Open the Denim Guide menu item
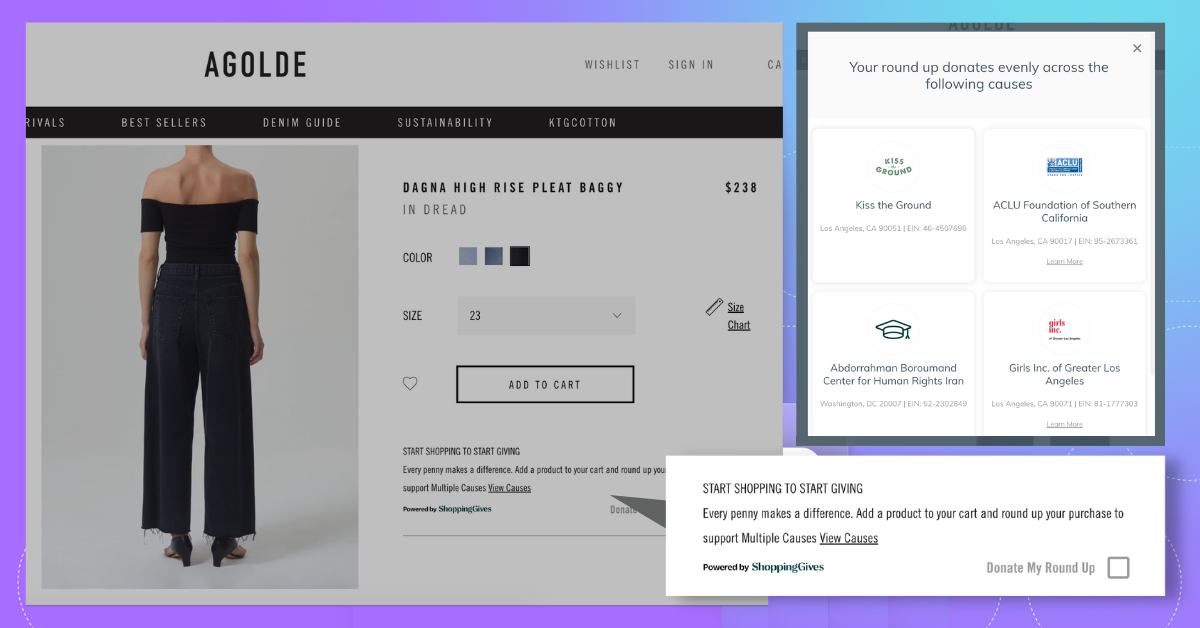The height and width of the screenshot is (628, 1200). (302, 123)
